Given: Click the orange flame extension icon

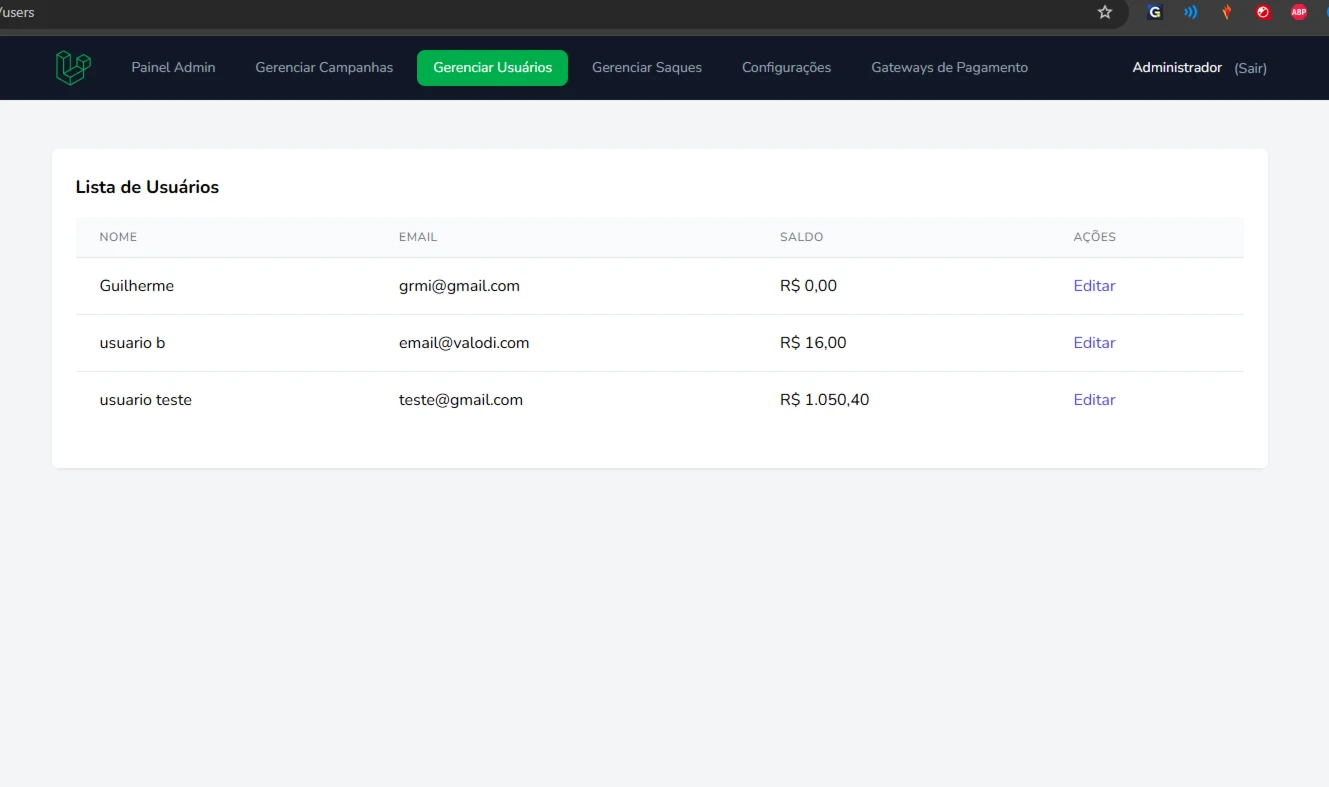Looking at the screenshot, I should 1226,13.
